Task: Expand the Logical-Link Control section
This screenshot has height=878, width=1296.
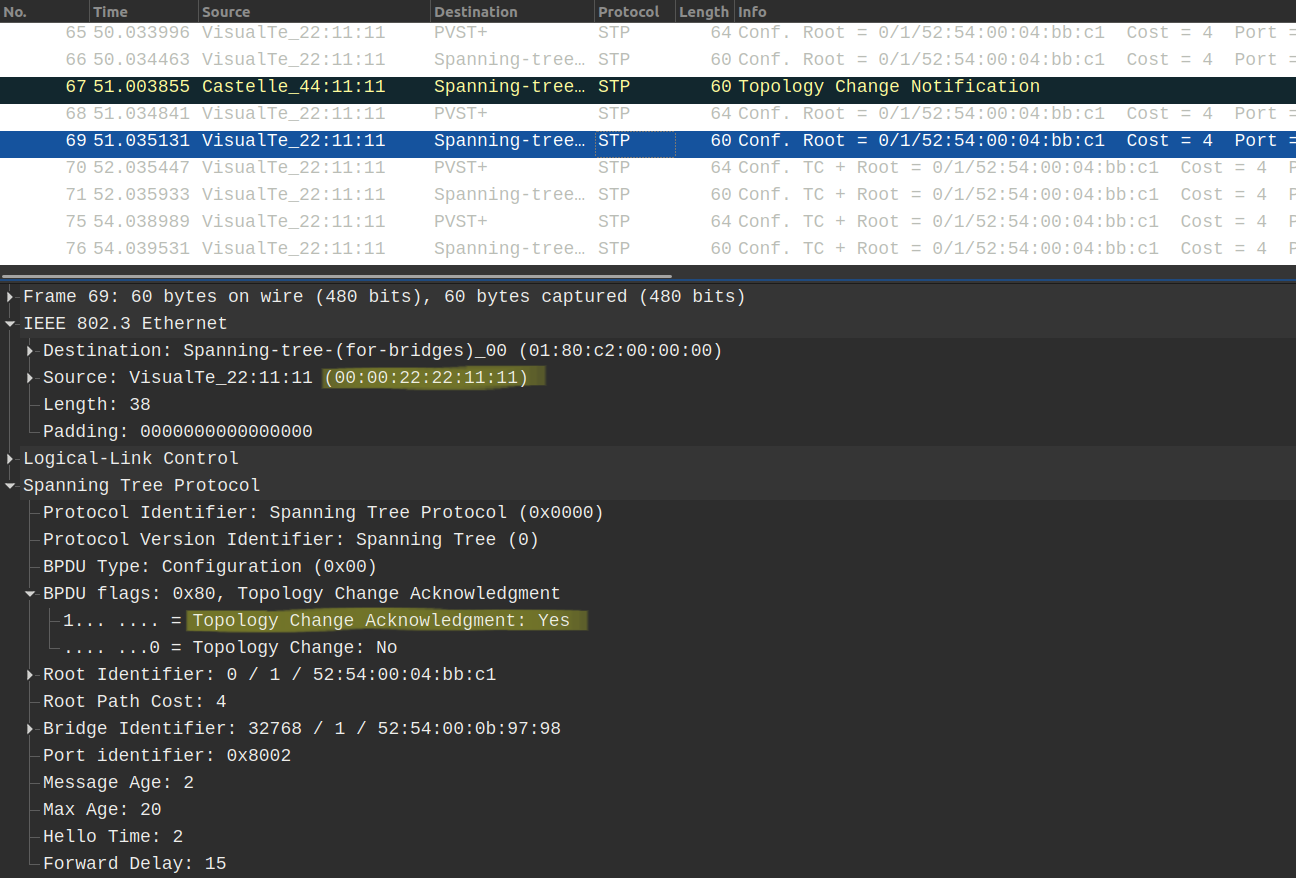Action: (x=11, y=459)
